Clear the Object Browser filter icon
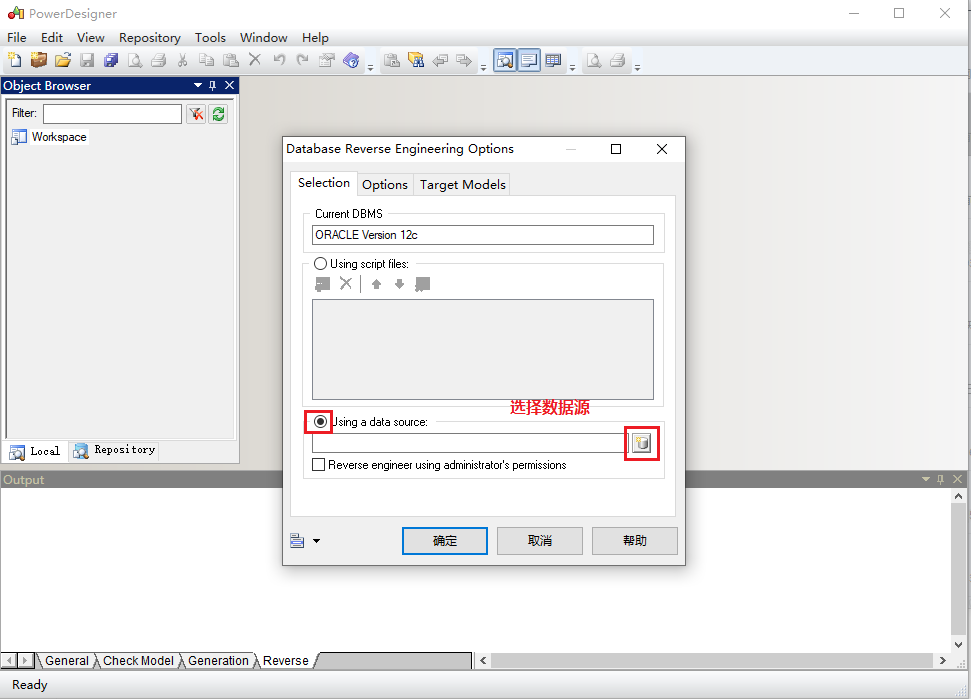The image size is (971, 699). point(196,114)
